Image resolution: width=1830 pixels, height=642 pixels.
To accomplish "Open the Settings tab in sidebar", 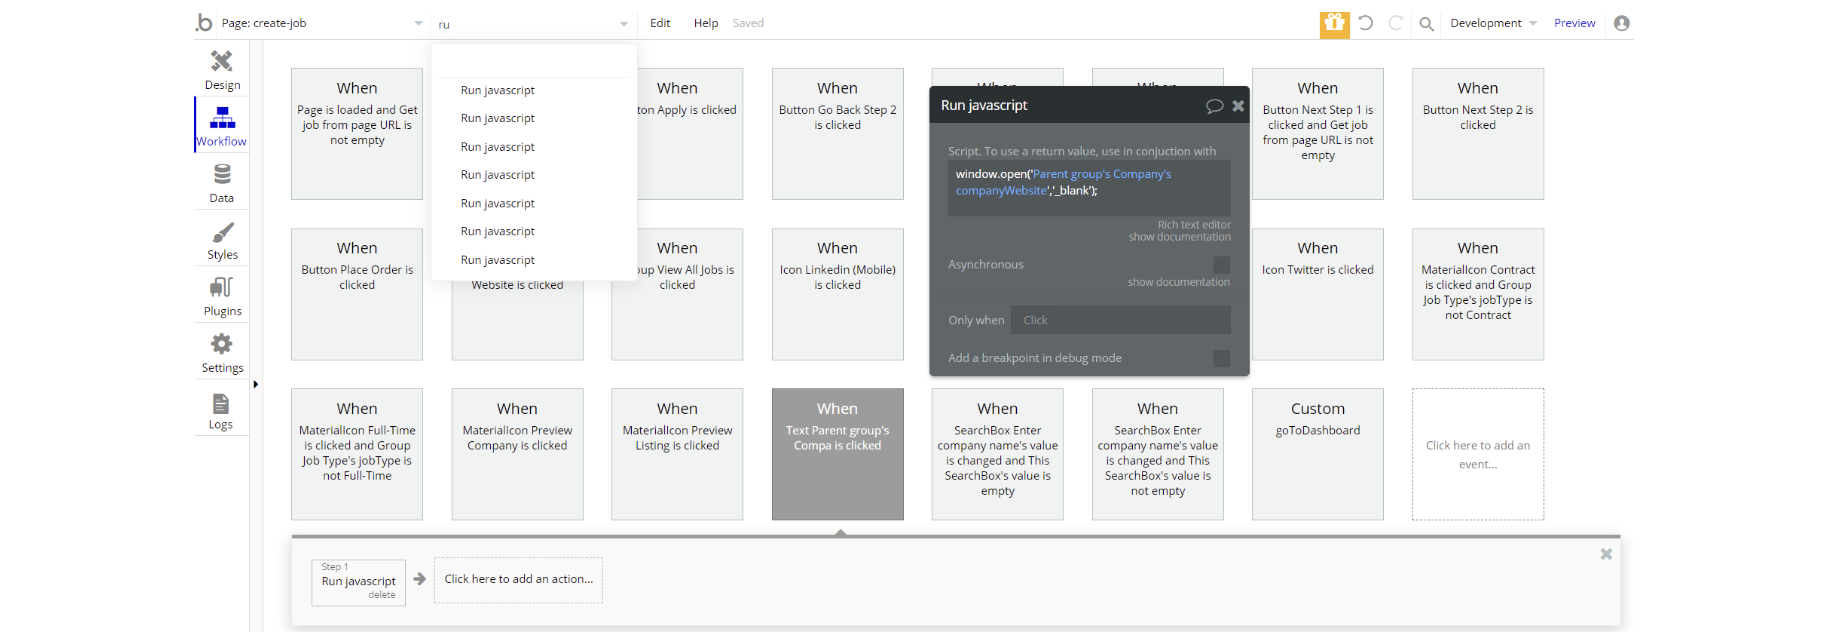I will click(222, 353).
